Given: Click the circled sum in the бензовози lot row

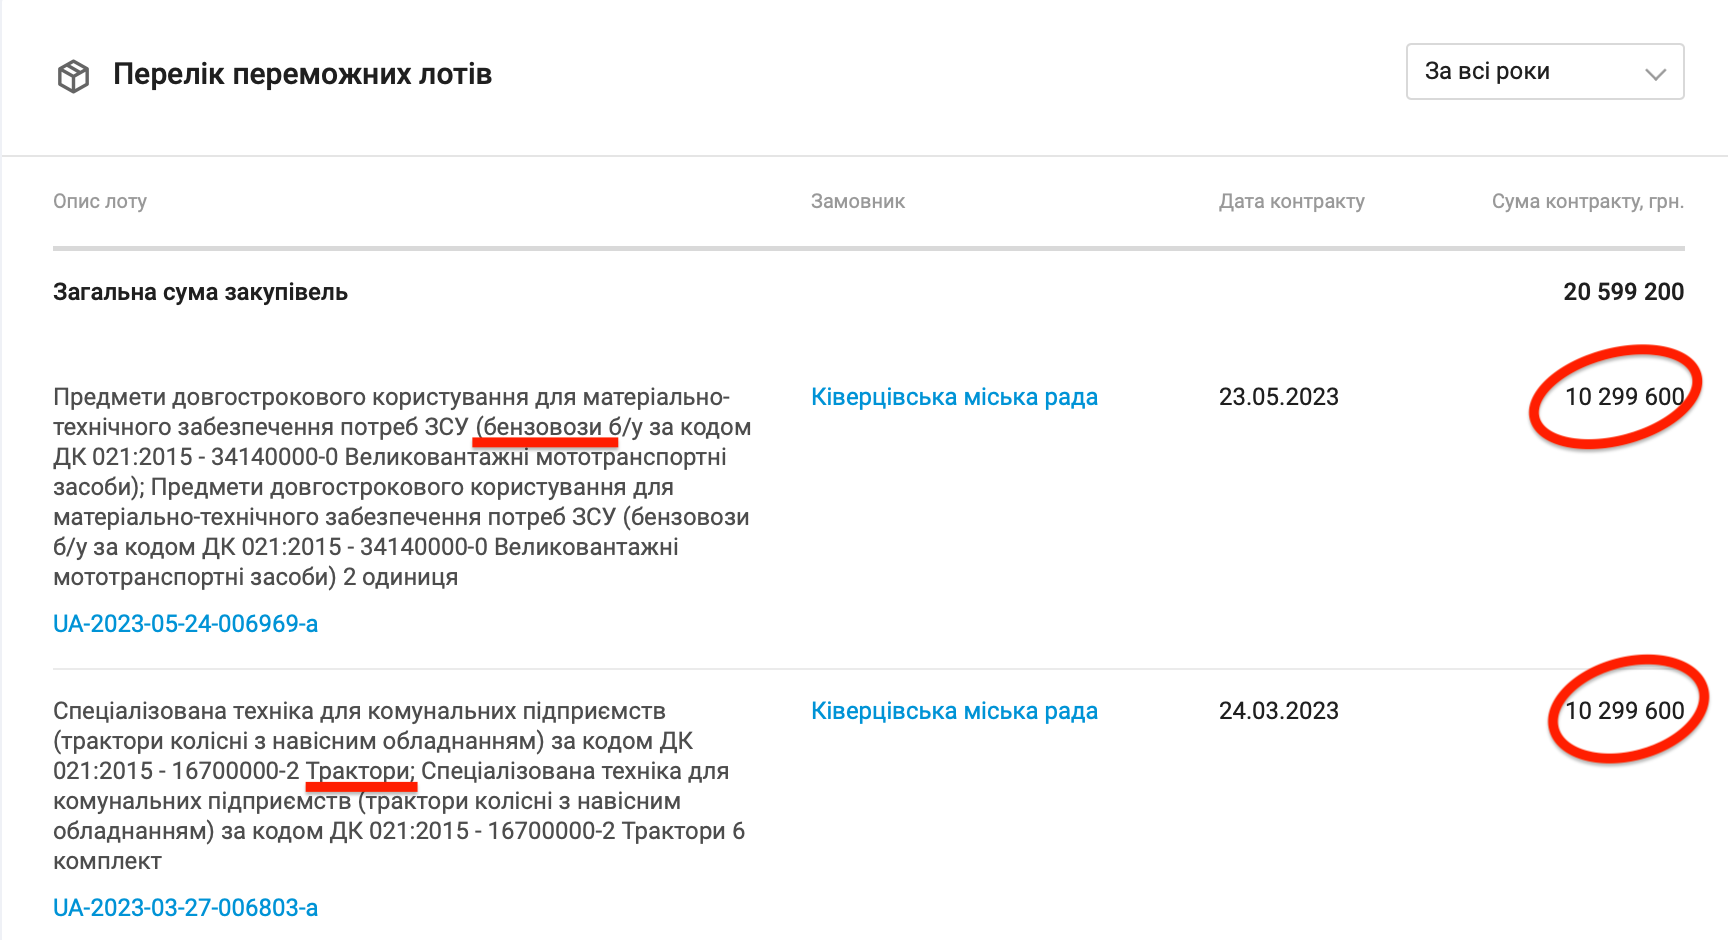Looking at the screenshot, I should coord(1623,397).
